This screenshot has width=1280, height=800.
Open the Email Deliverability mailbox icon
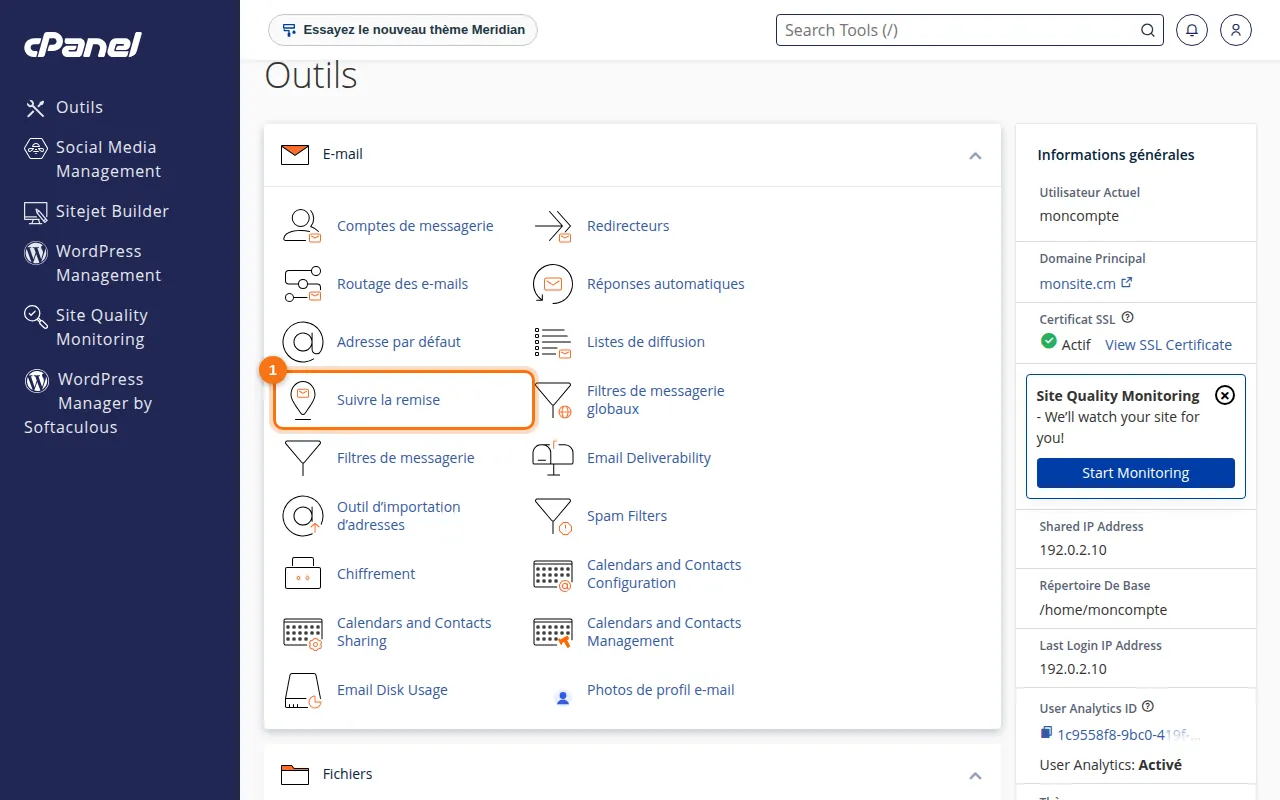tap(552, 458)
